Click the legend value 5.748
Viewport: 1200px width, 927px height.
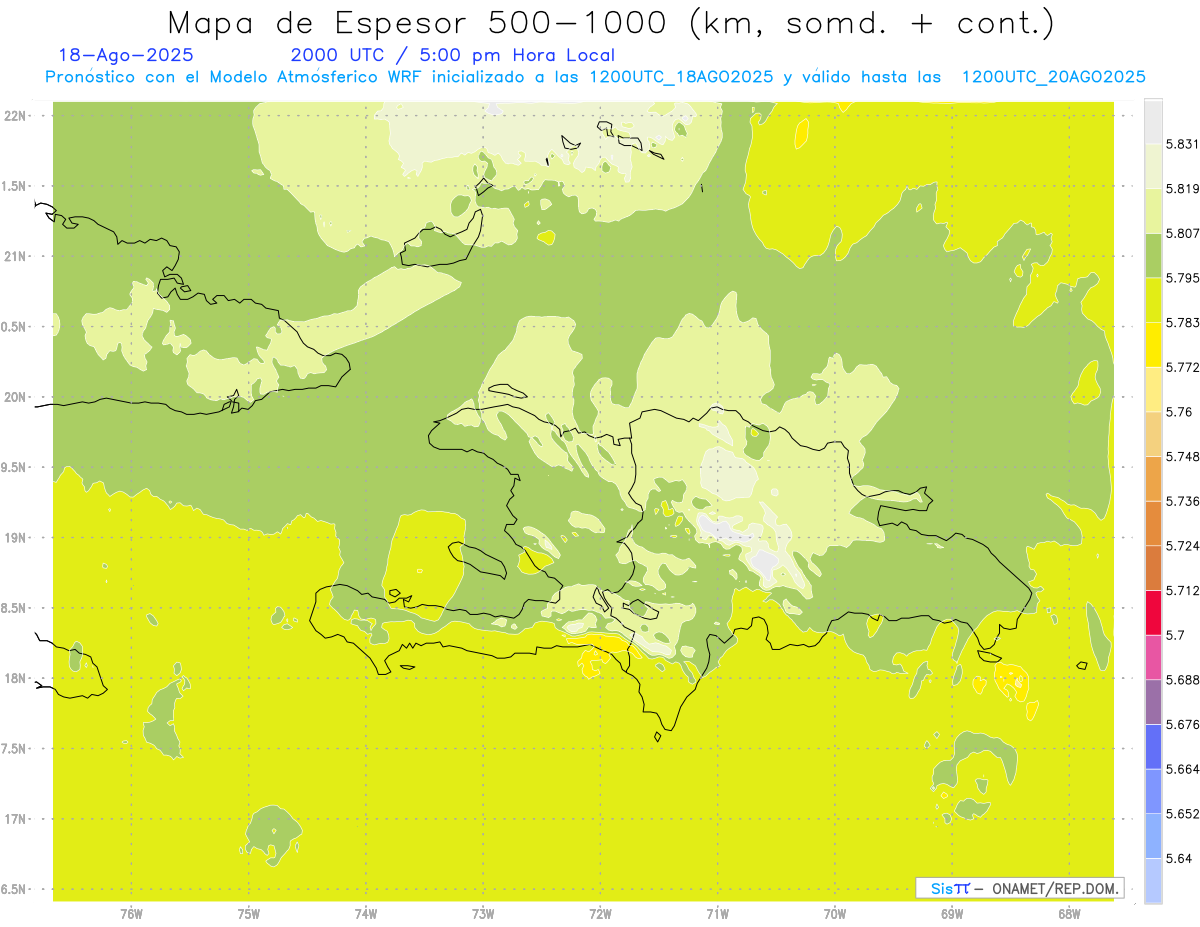pyautogui.click(x=1183, y=457)
